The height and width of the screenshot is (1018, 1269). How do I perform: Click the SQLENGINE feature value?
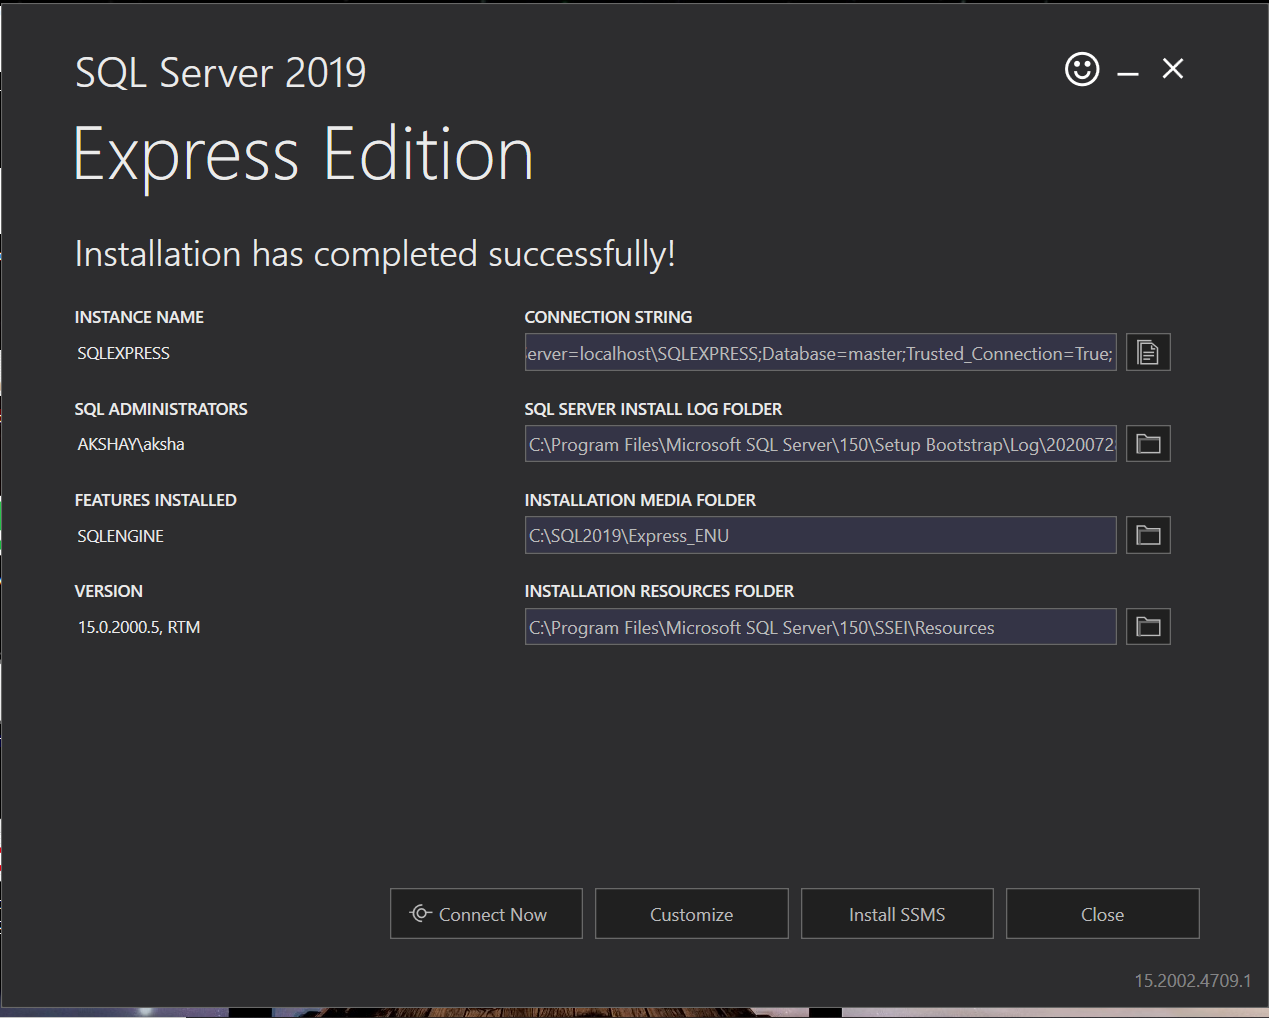(120, 536)
